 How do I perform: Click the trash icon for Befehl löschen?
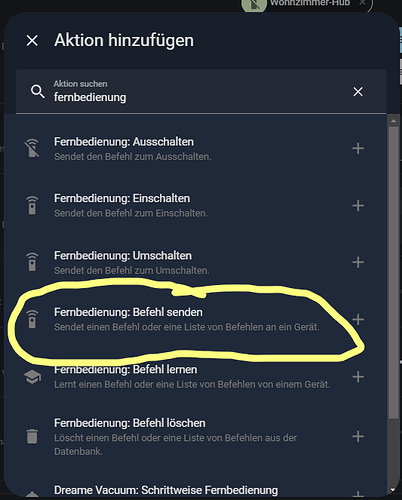pyautogui.click(x=32, y=436)
